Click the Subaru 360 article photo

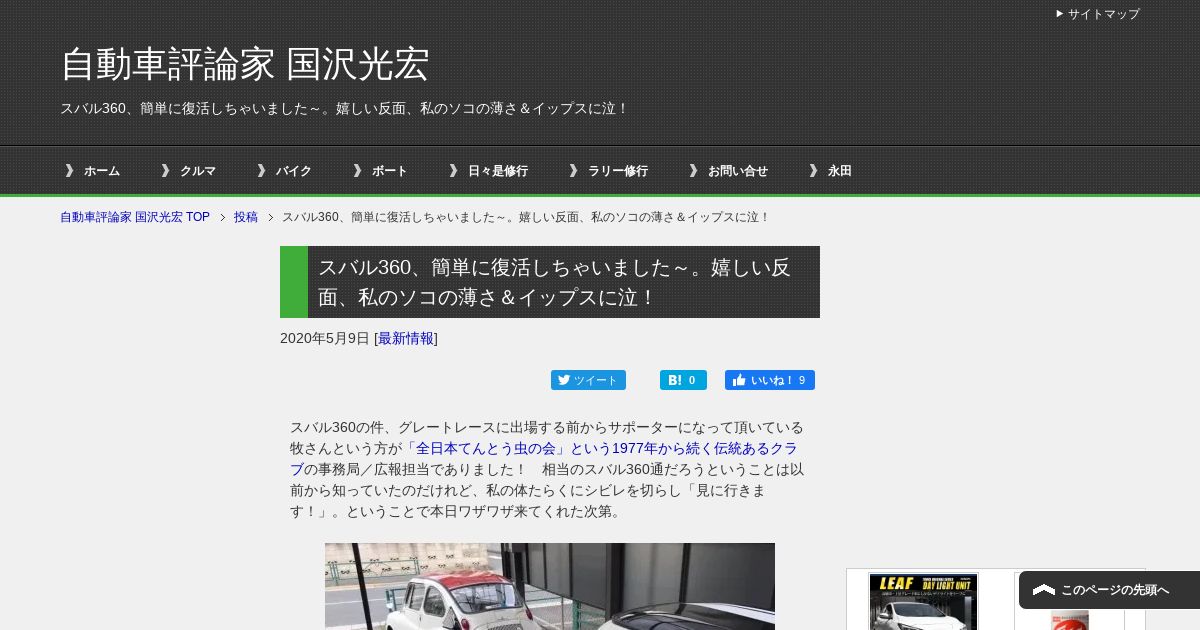point(550,587)
